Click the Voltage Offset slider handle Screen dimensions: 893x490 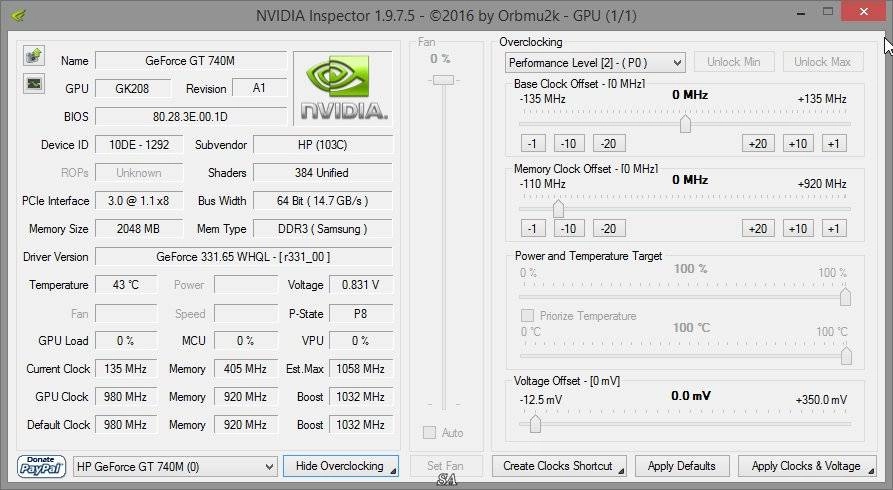click(x=535, y=423)
